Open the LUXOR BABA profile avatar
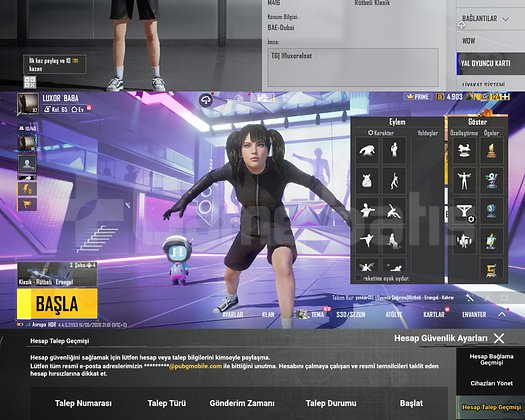The height and width of the screenshot is (420, 525). click(27, 103)
